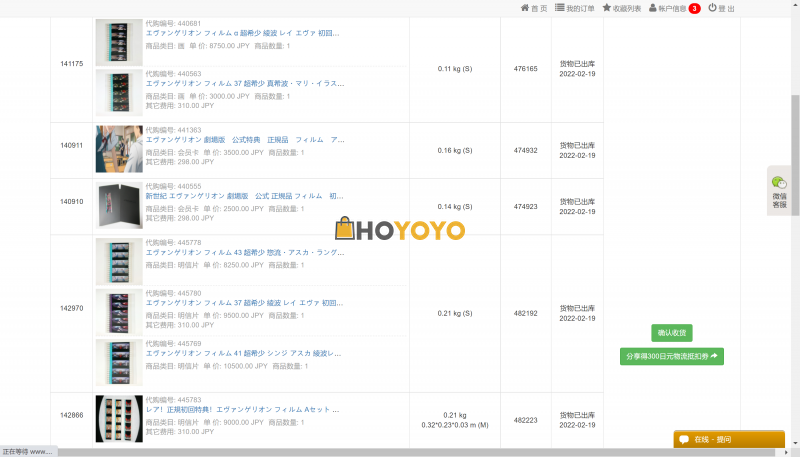The image size is (800, 457).
Task: Open the WeChat customer service widget
Action: pos(779,191)
